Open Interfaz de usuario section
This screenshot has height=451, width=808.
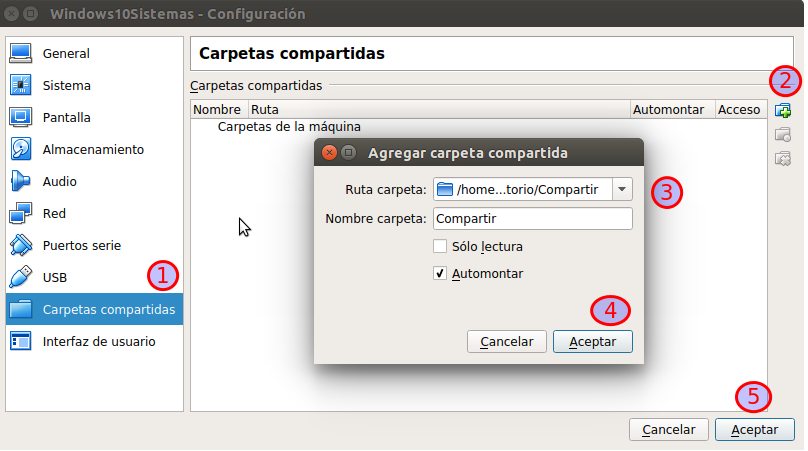[x=94, y=341]
